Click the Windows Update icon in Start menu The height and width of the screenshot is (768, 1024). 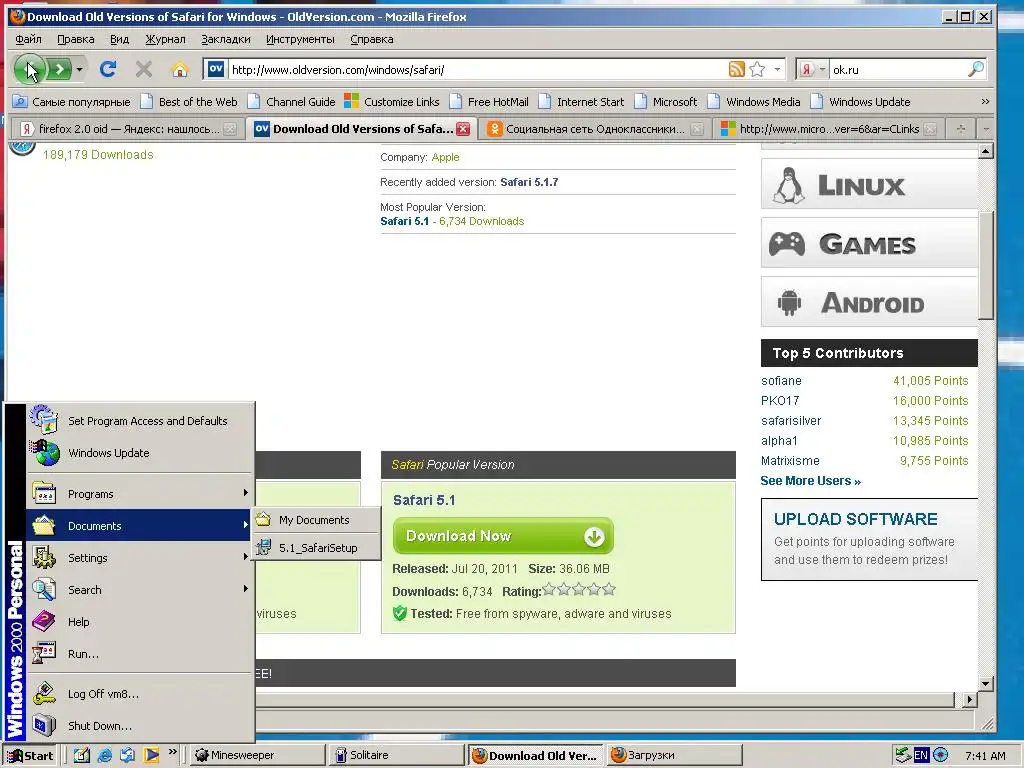point(45,453)
